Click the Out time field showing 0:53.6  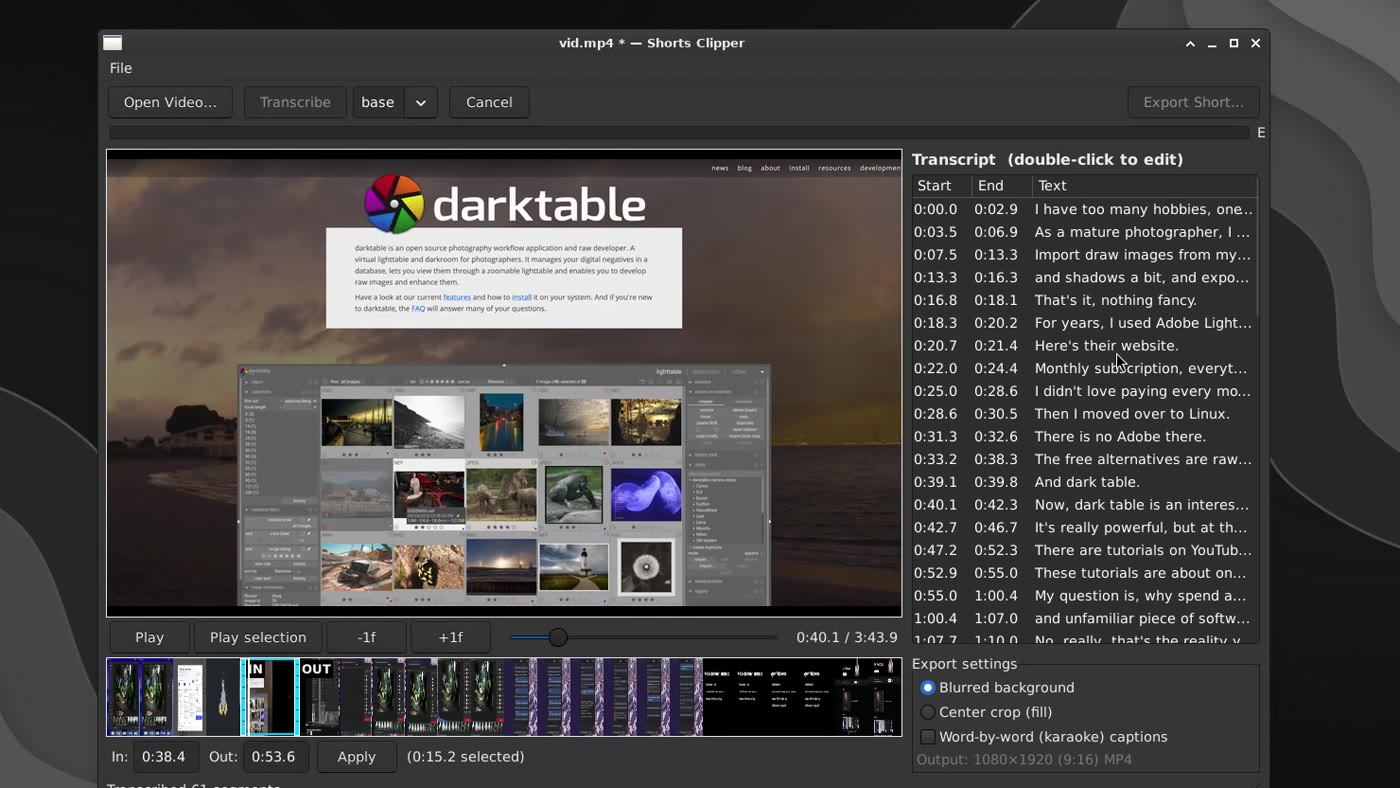click(x=274, y=757)
